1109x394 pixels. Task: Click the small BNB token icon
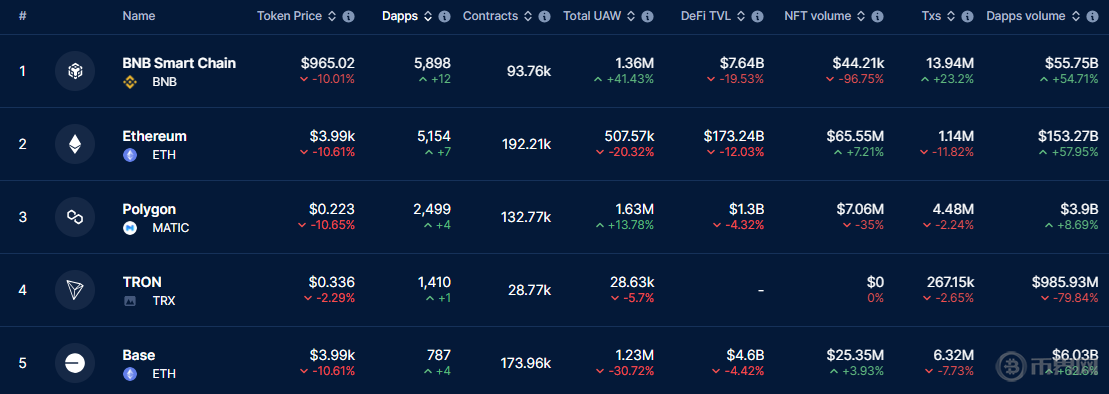130,82
